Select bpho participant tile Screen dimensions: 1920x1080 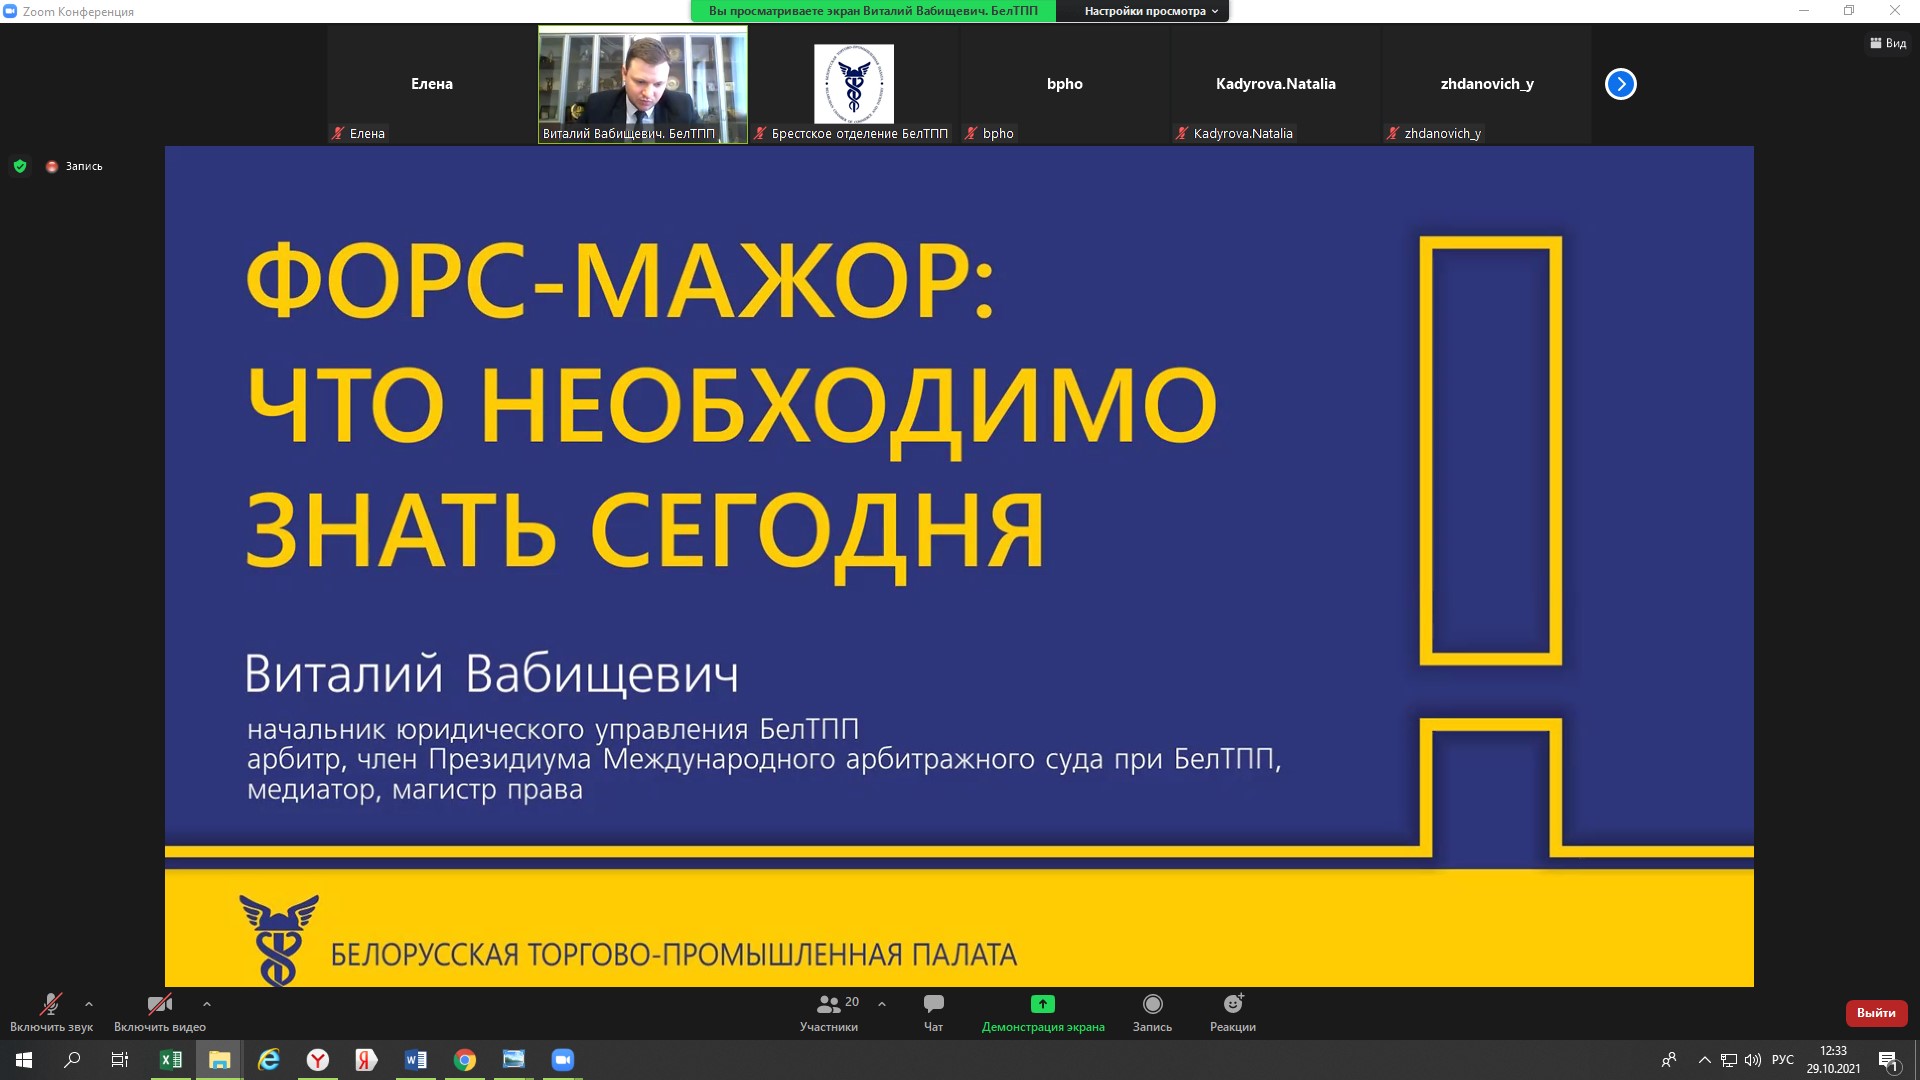tap(1065, 84)
